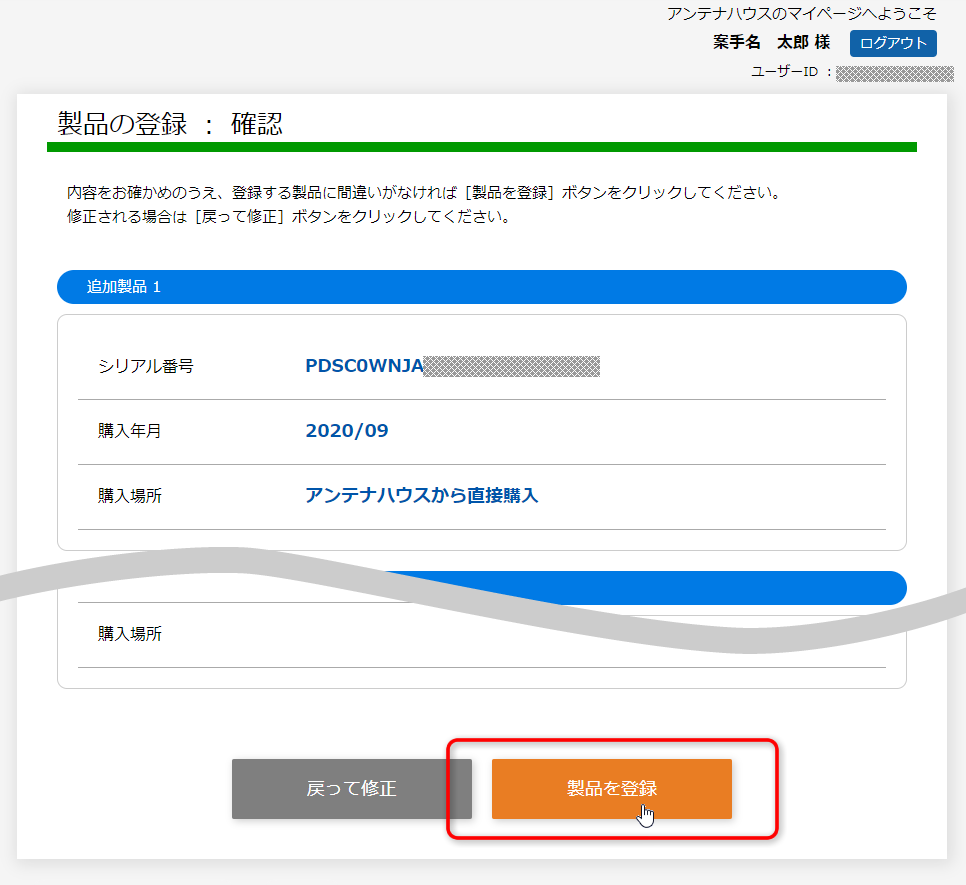Select the serial number PDSC0WNJA value
This screenshot has width=966, height=885.
pyautogui.click(x=360, y=366)
